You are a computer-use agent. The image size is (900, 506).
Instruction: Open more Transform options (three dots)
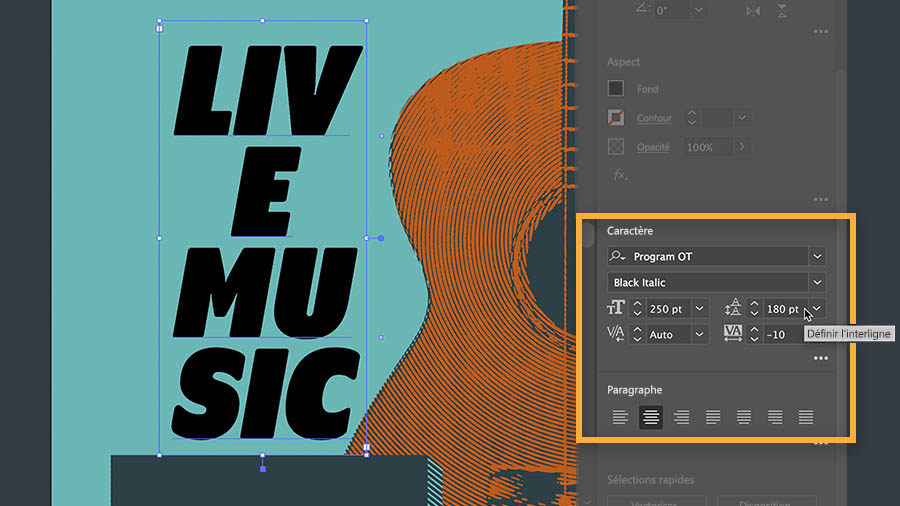coord(821,32)
